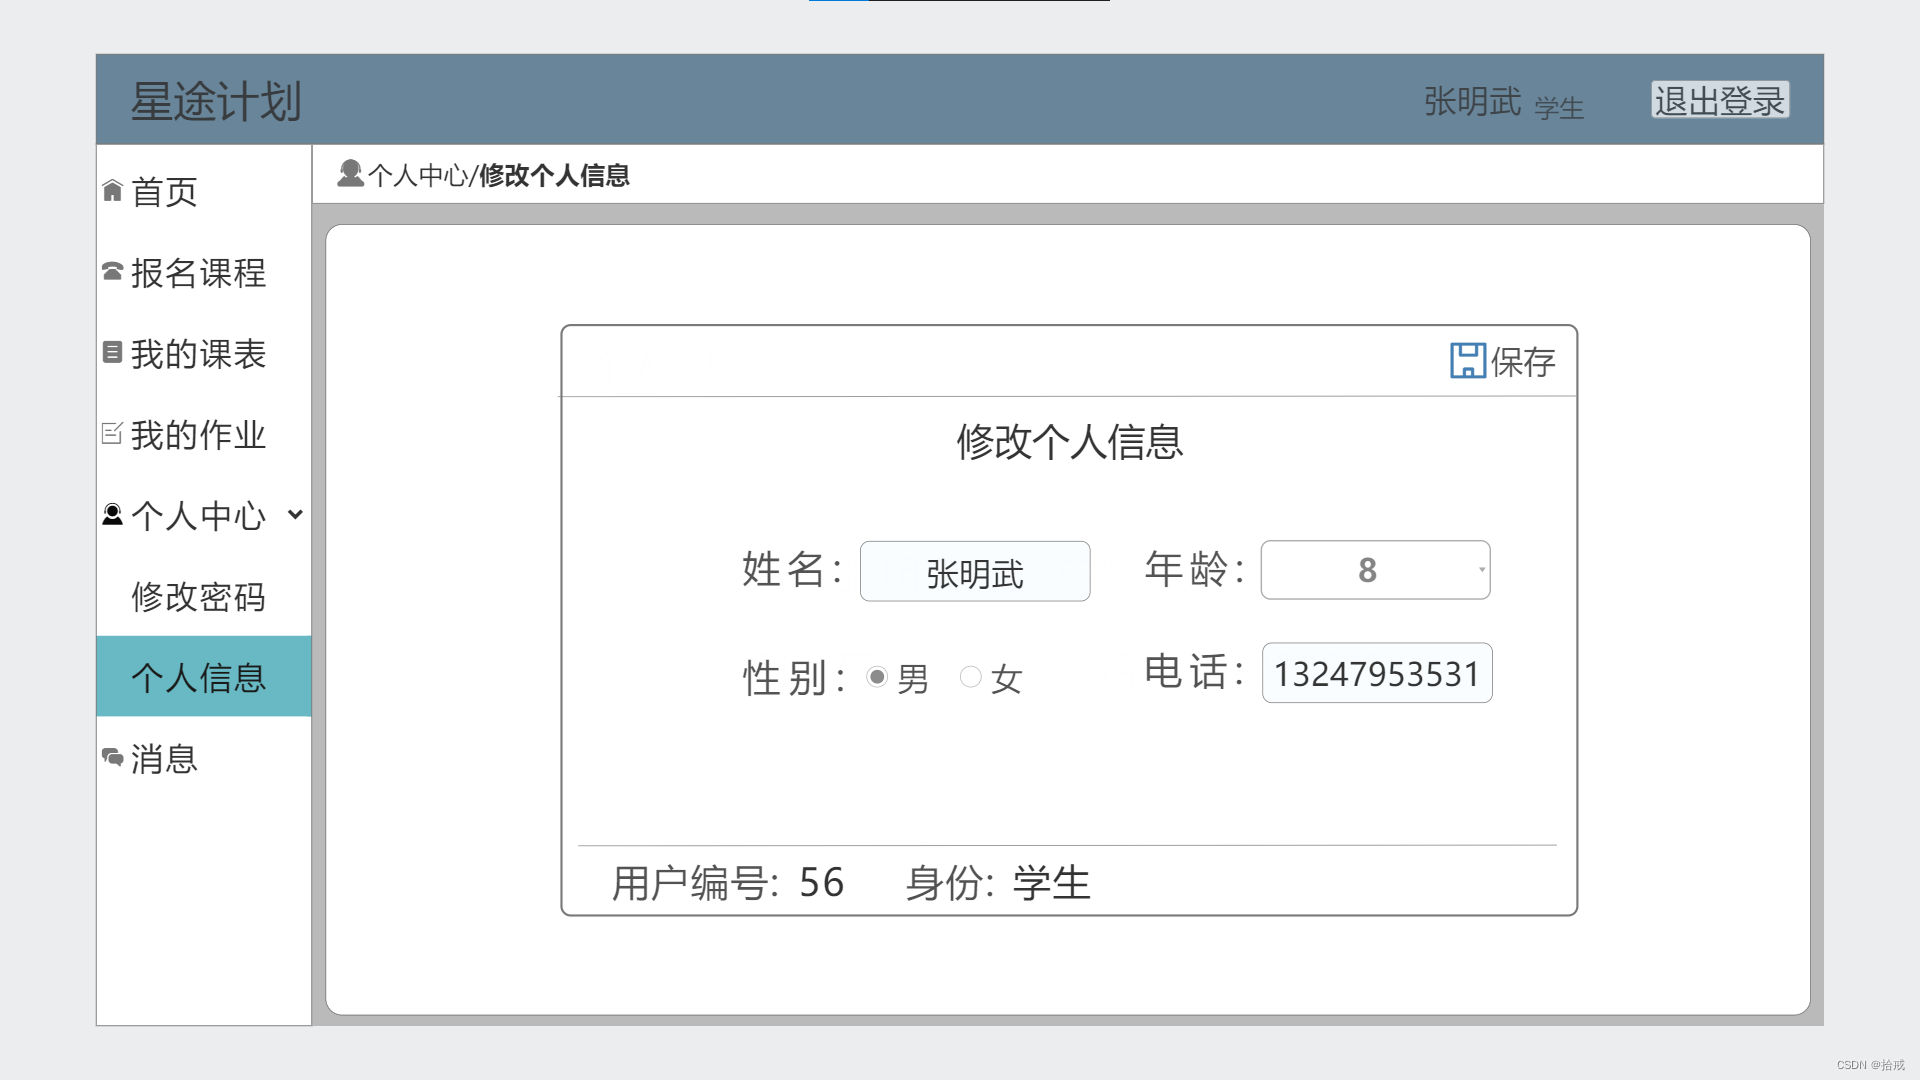
Task: Click the small arrow in the age combo box
Action: pos(1481,571)
